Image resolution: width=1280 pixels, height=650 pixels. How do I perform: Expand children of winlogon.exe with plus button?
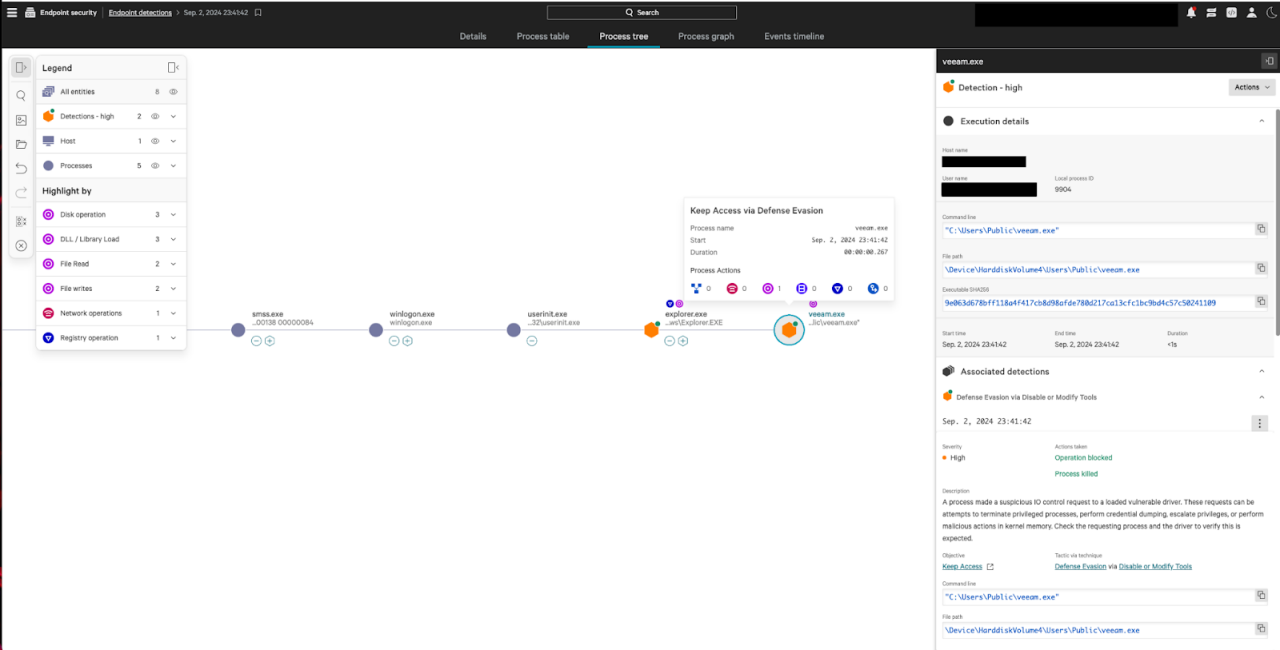tap(407, 341)
